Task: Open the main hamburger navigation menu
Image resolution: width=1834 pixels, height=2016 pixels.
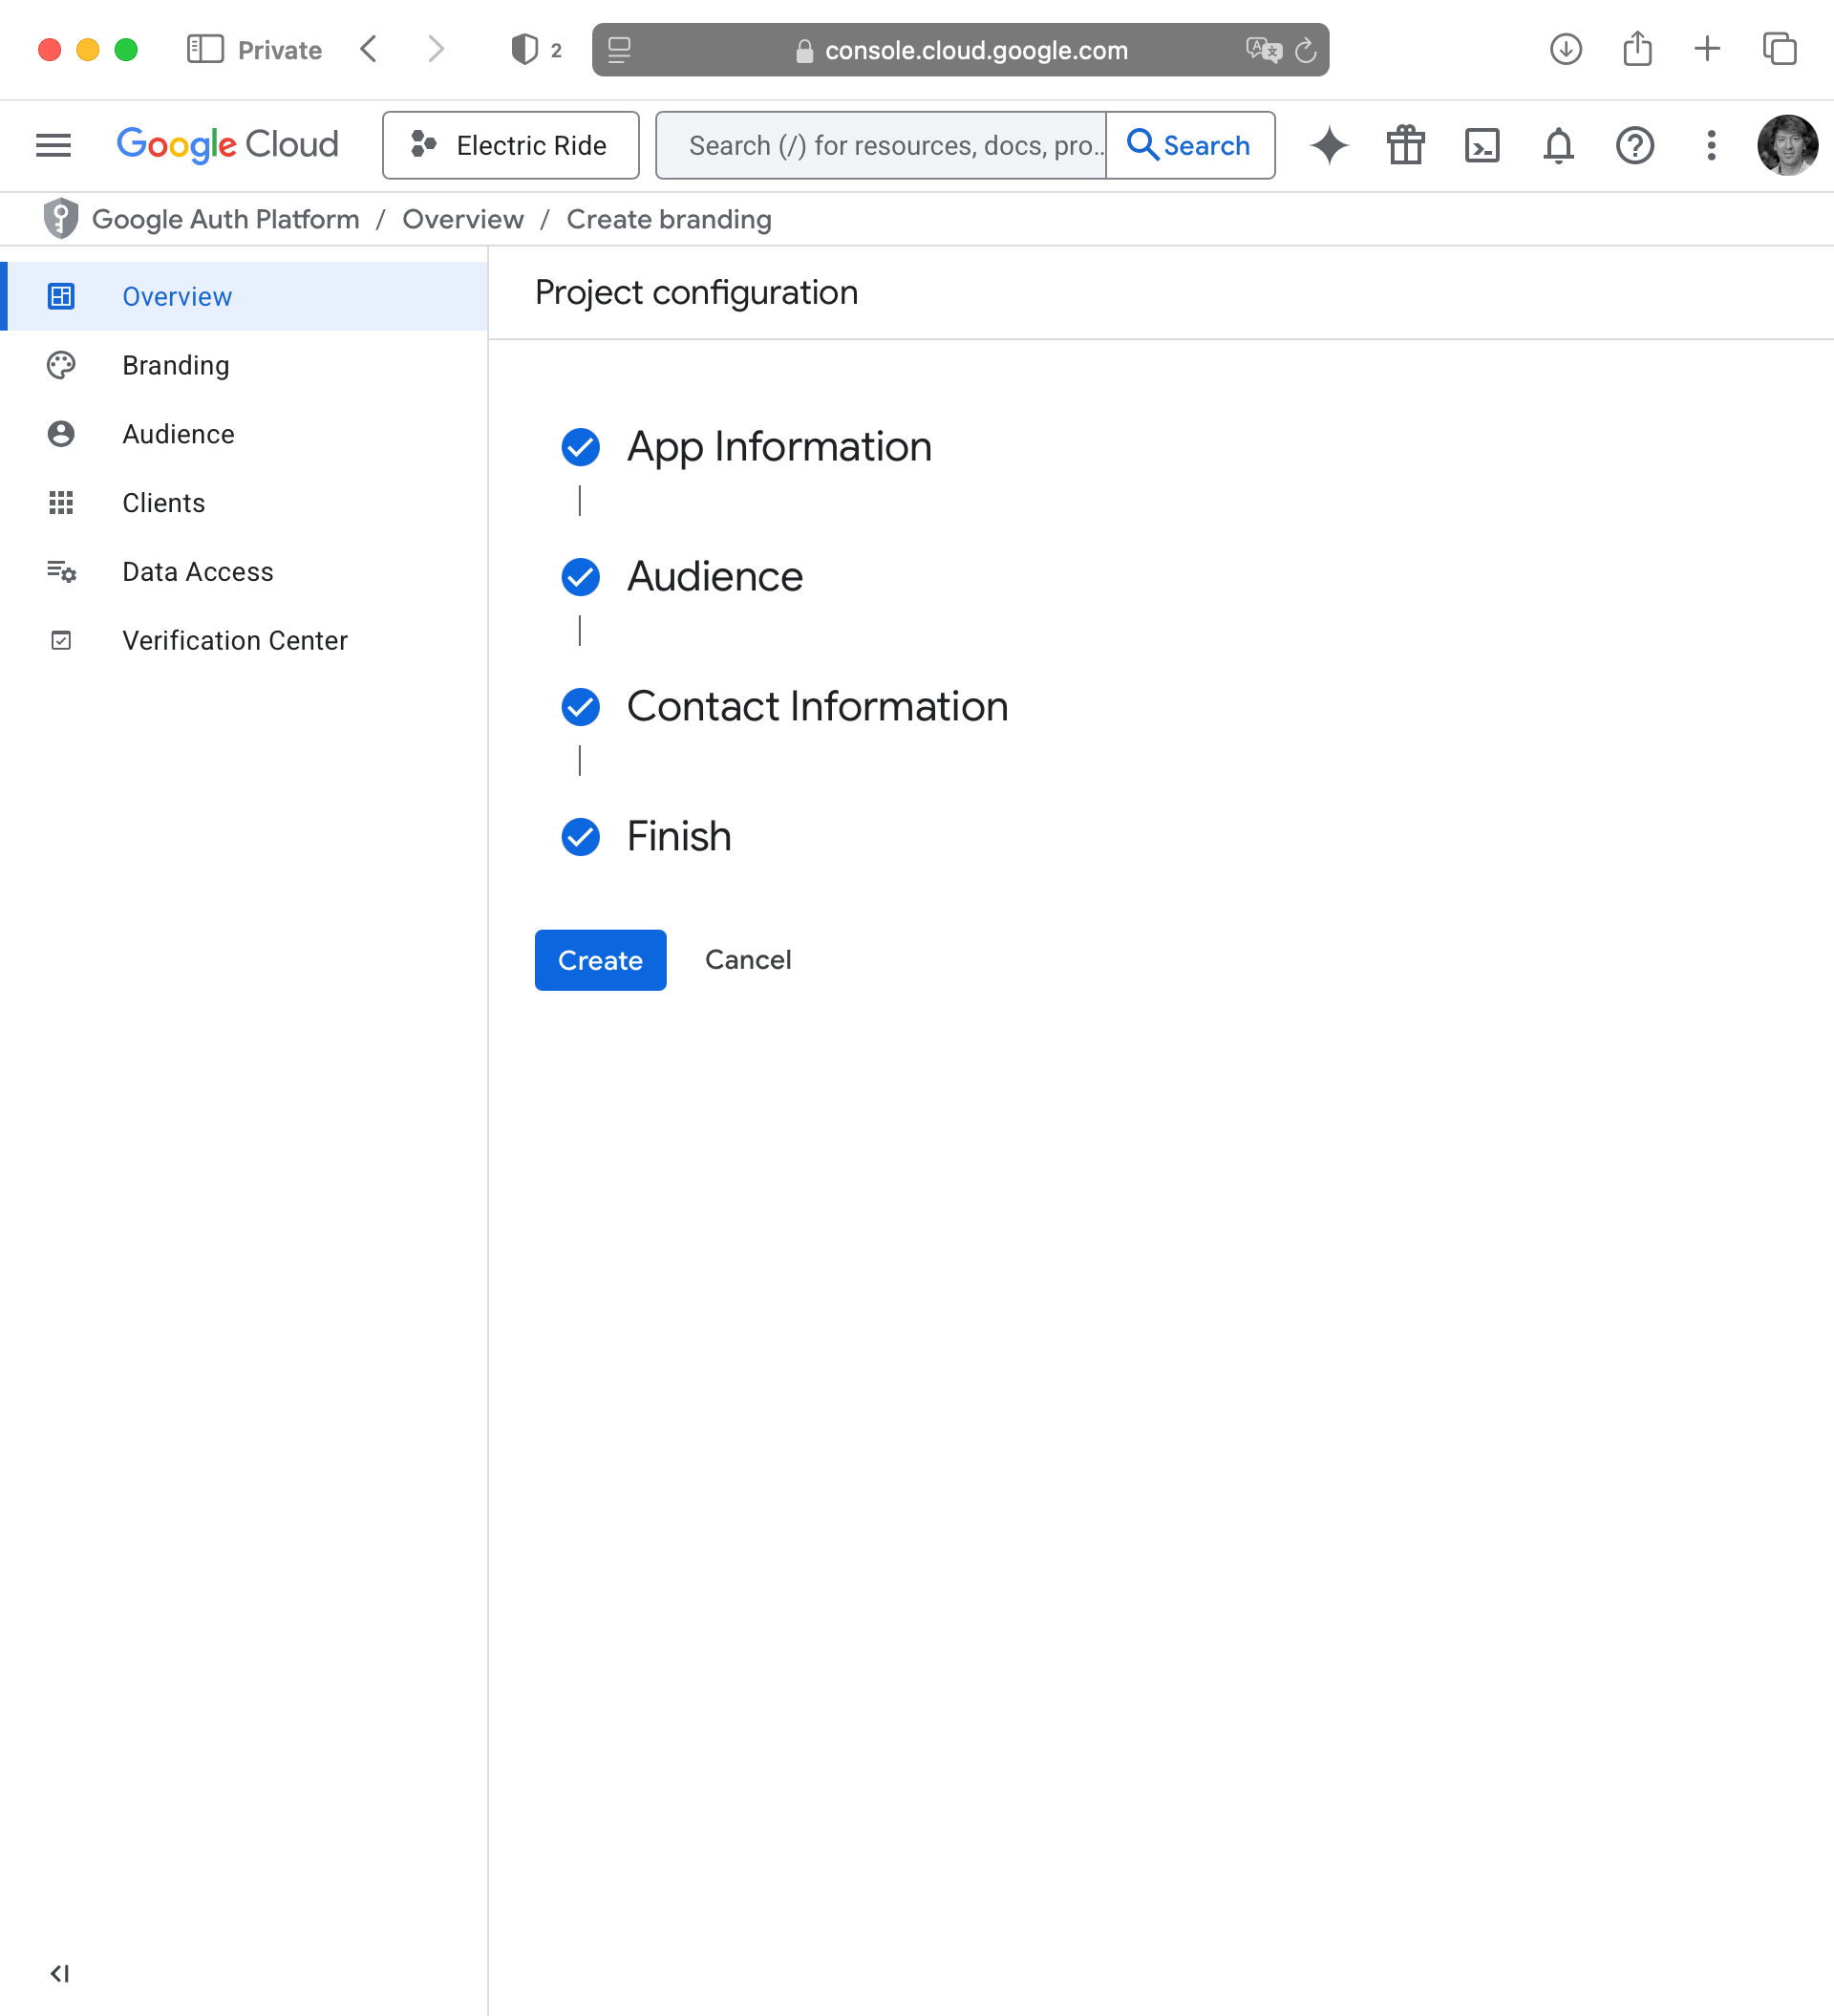Action: pos(53,146)
